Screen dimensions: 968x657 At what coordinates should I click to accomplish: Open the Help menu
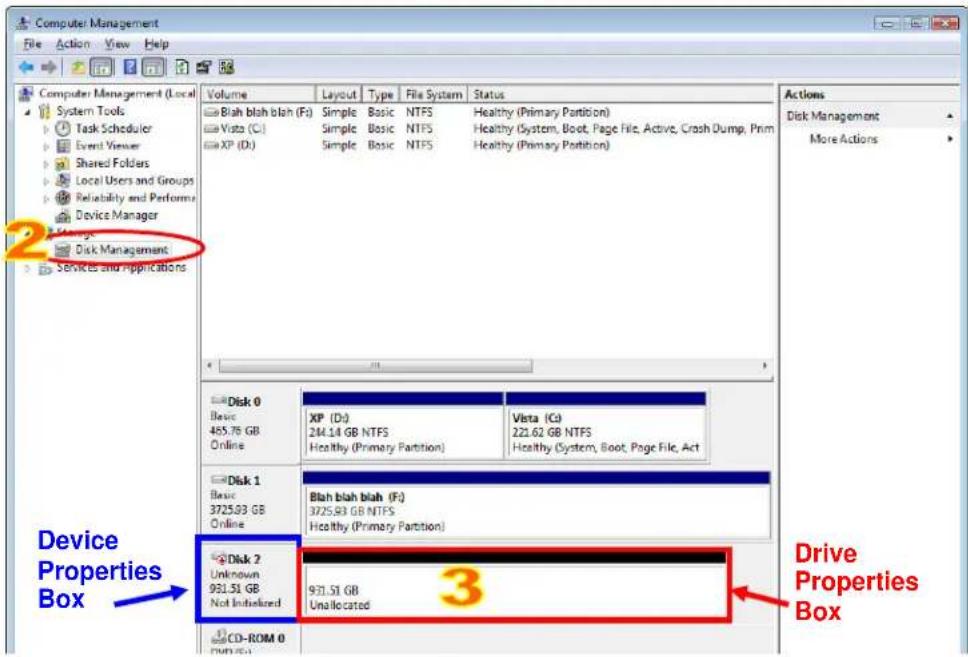157,44
